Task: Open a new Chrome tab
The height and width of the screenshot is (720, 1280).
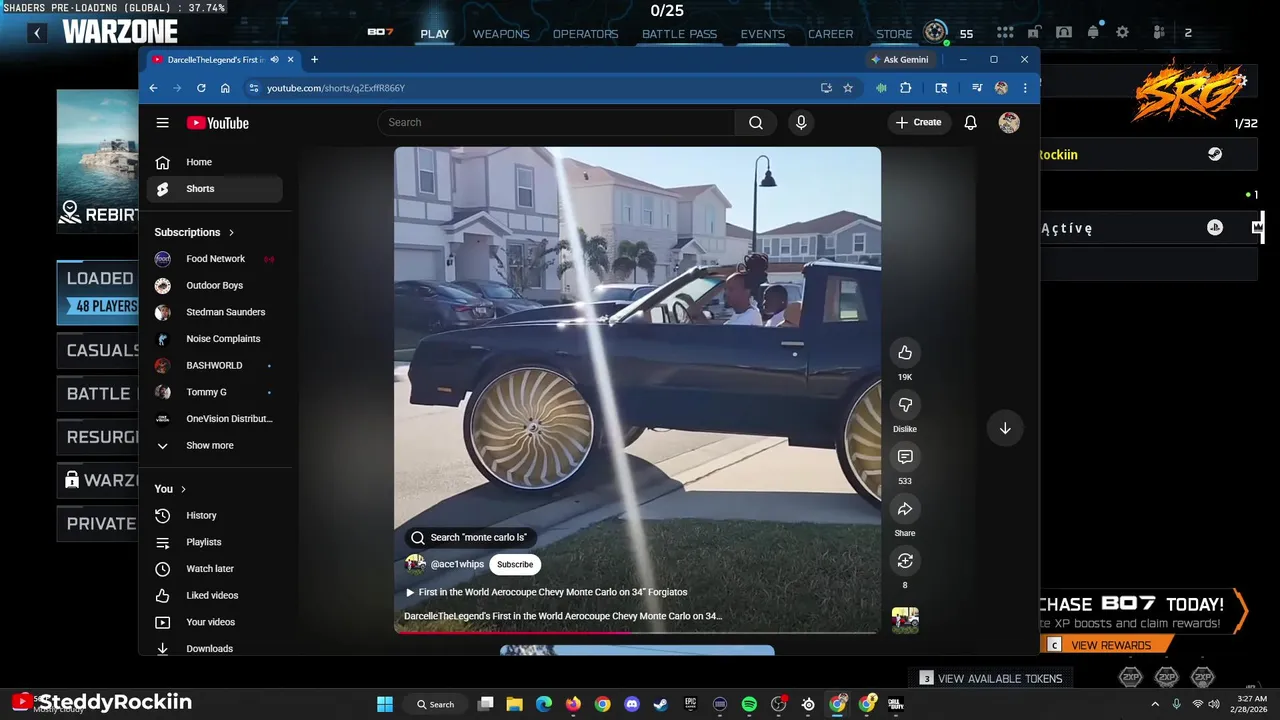Action: [314, 60]
